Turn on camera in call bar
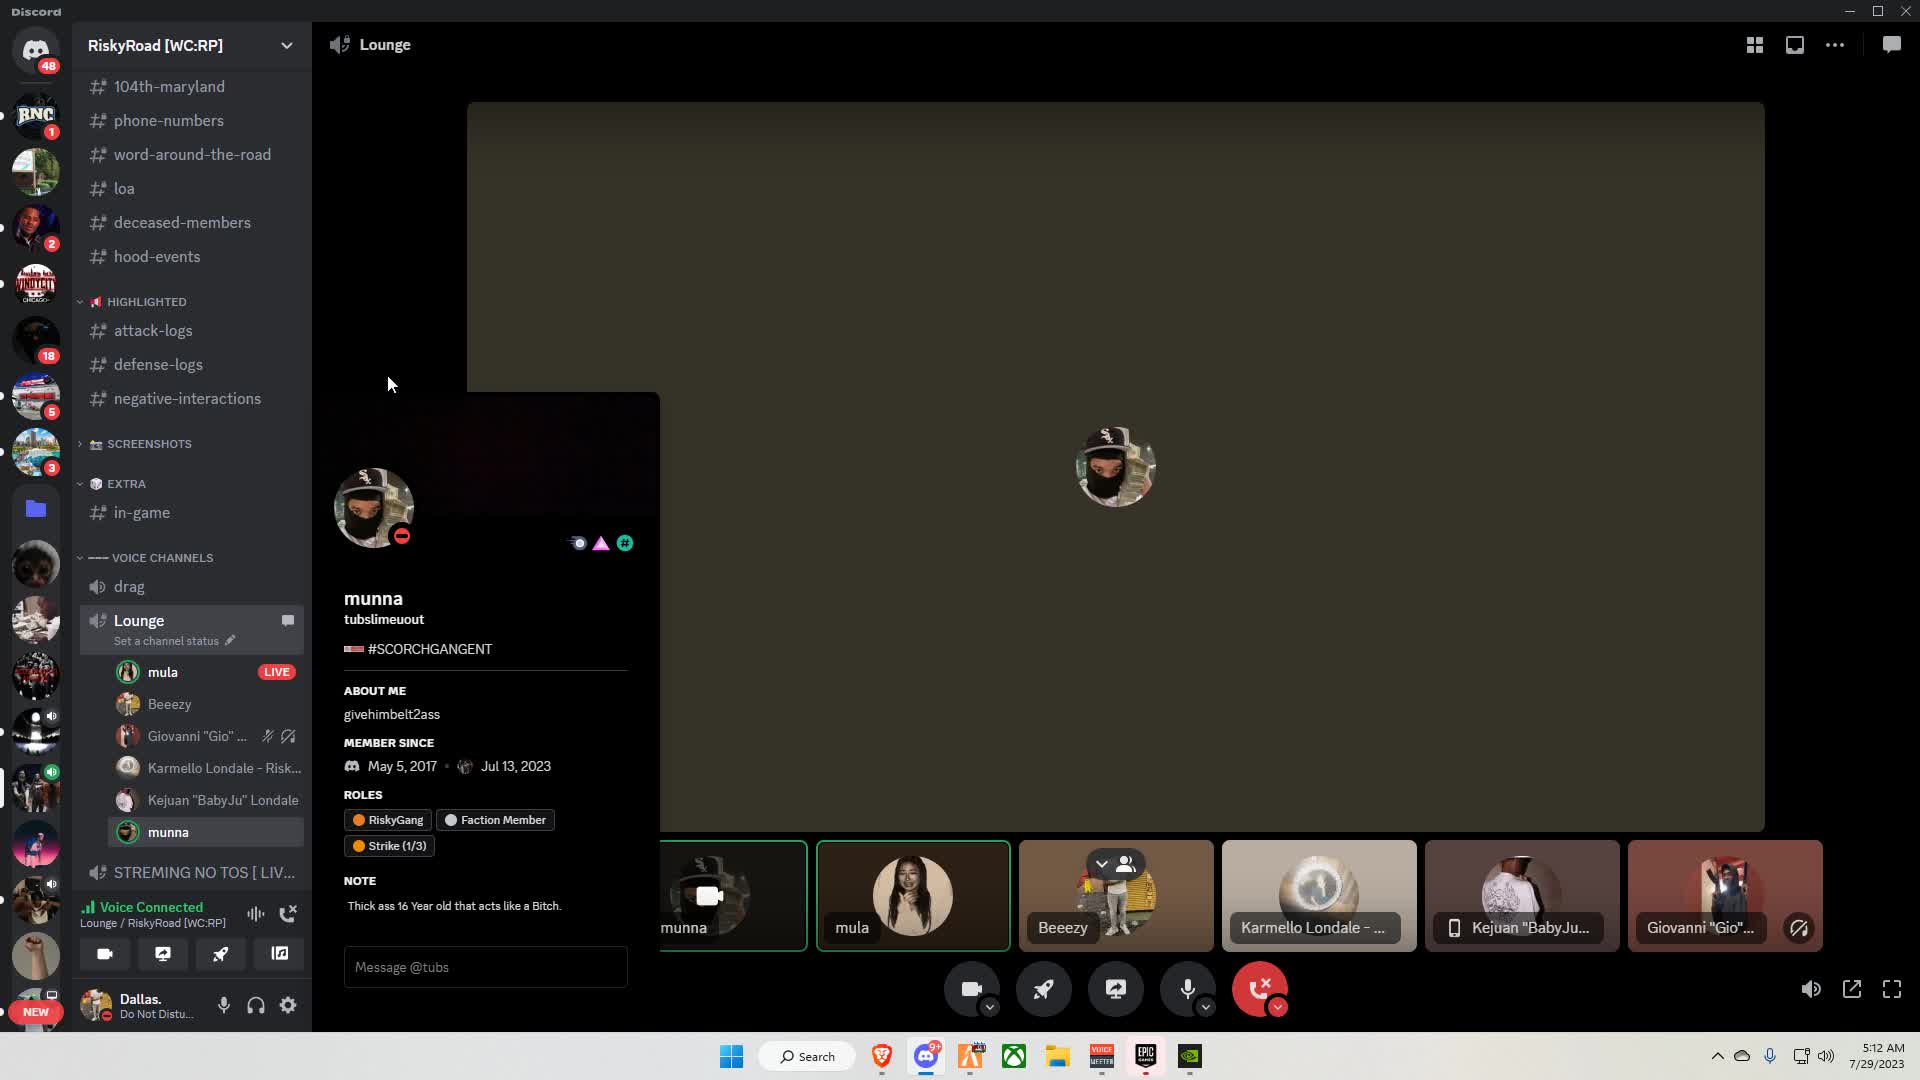 971,989
